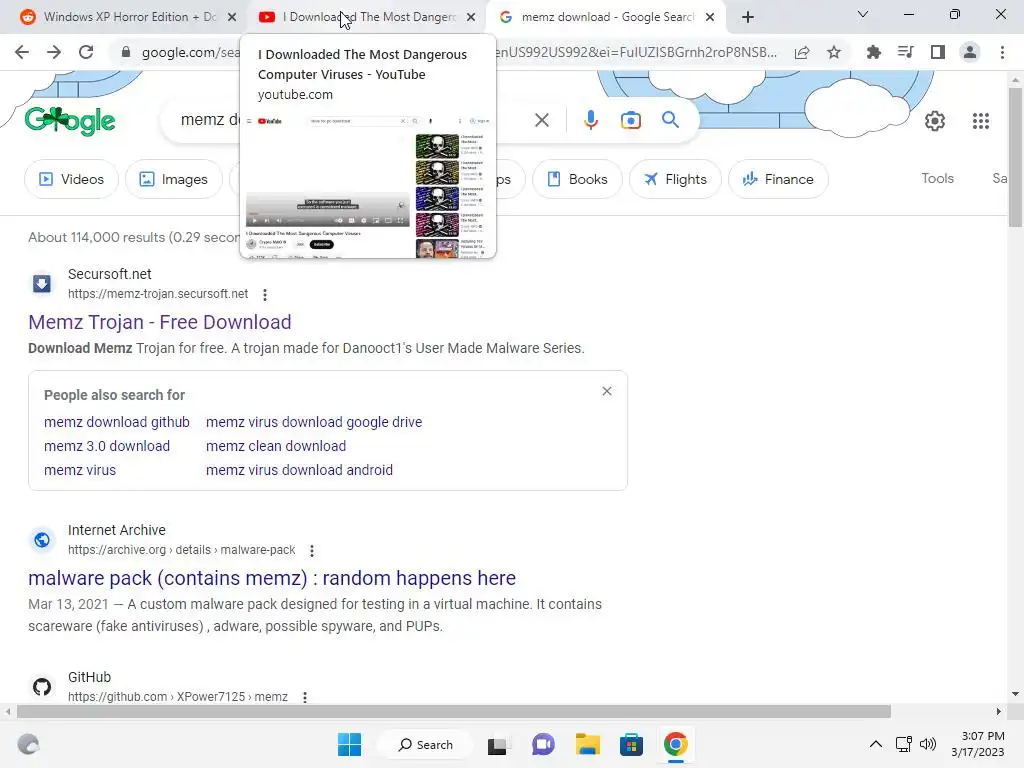Screen dimensions: 1024x768
Task: Open malware pack (contains memz) result
Action: pos(272,578)
